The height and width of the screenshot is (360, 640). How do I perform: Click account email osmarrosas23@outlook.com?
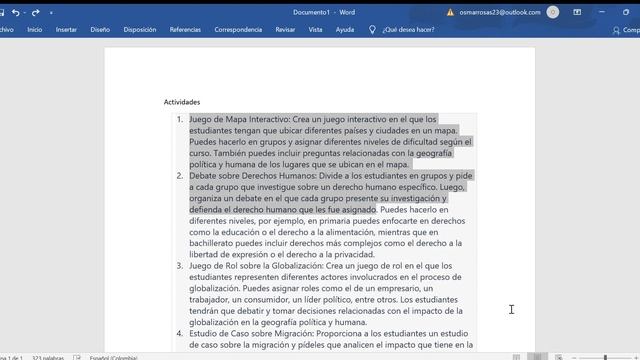click(x=500, y=12)
